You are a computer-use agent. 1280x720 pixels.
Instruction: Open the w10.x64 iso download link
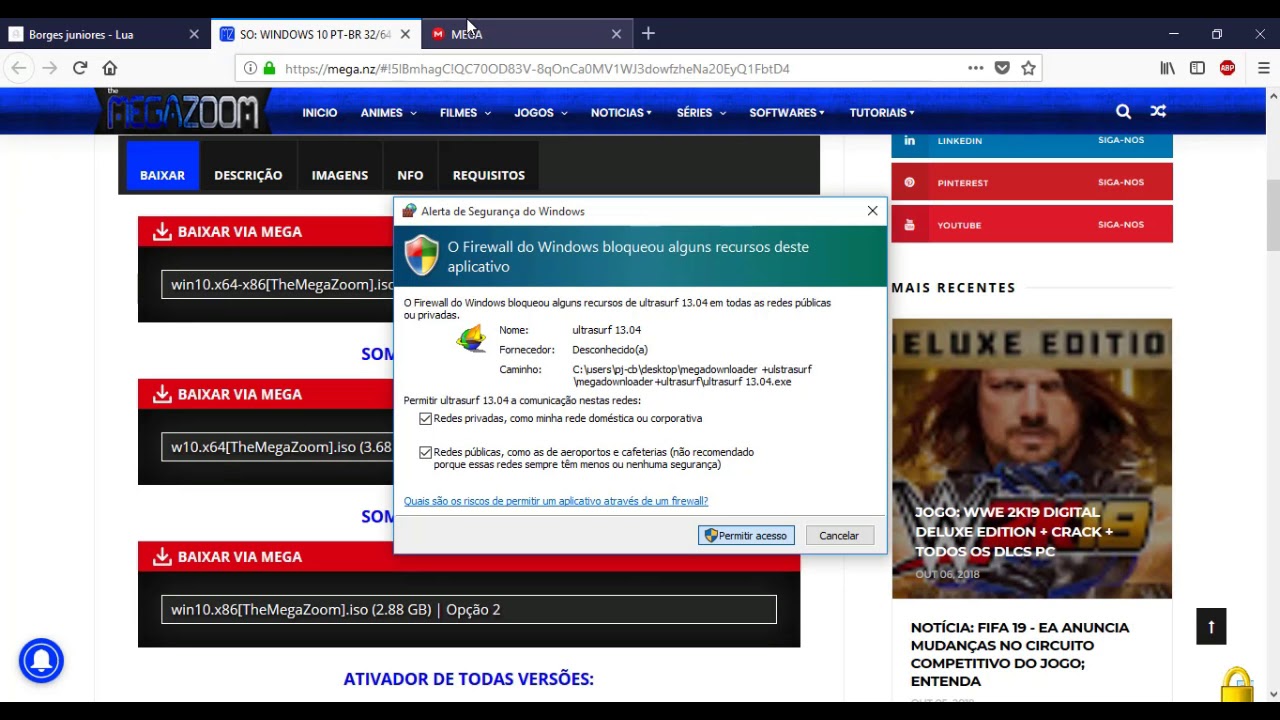[x=278, y=447]
